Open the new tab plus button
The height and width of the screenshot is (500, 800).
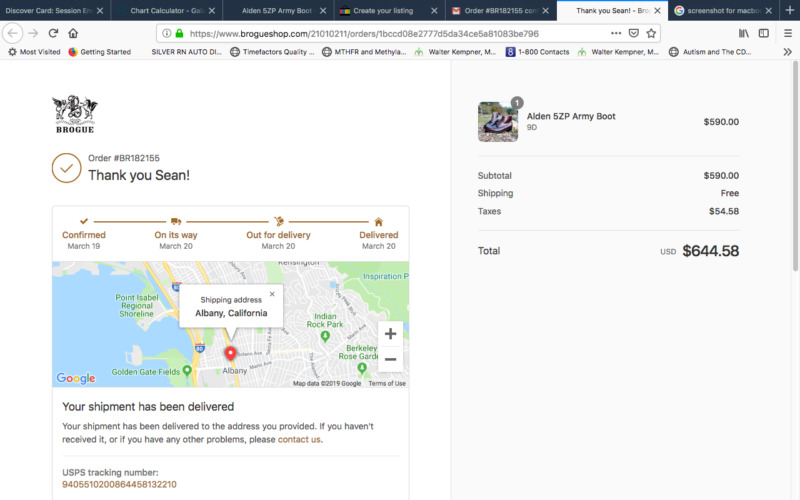point(788,10)
